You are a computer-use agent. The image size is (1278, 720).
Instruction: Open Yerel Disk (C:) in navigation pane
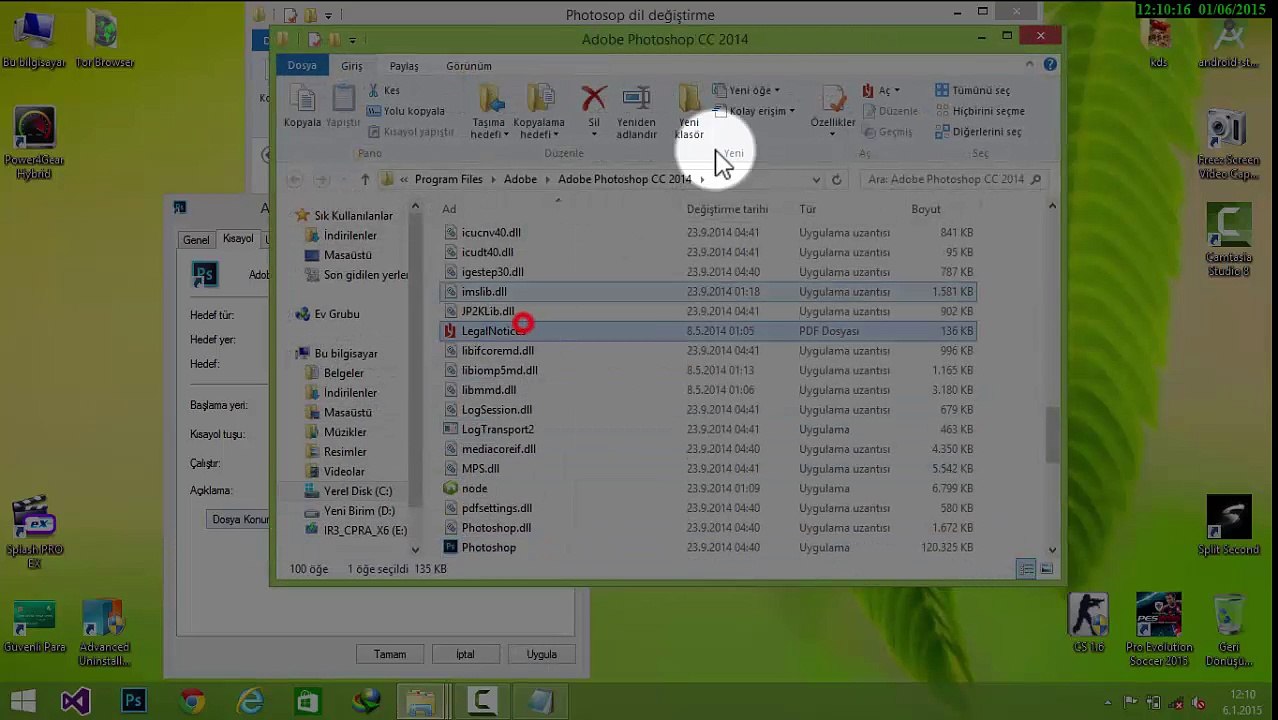(358, 491)
